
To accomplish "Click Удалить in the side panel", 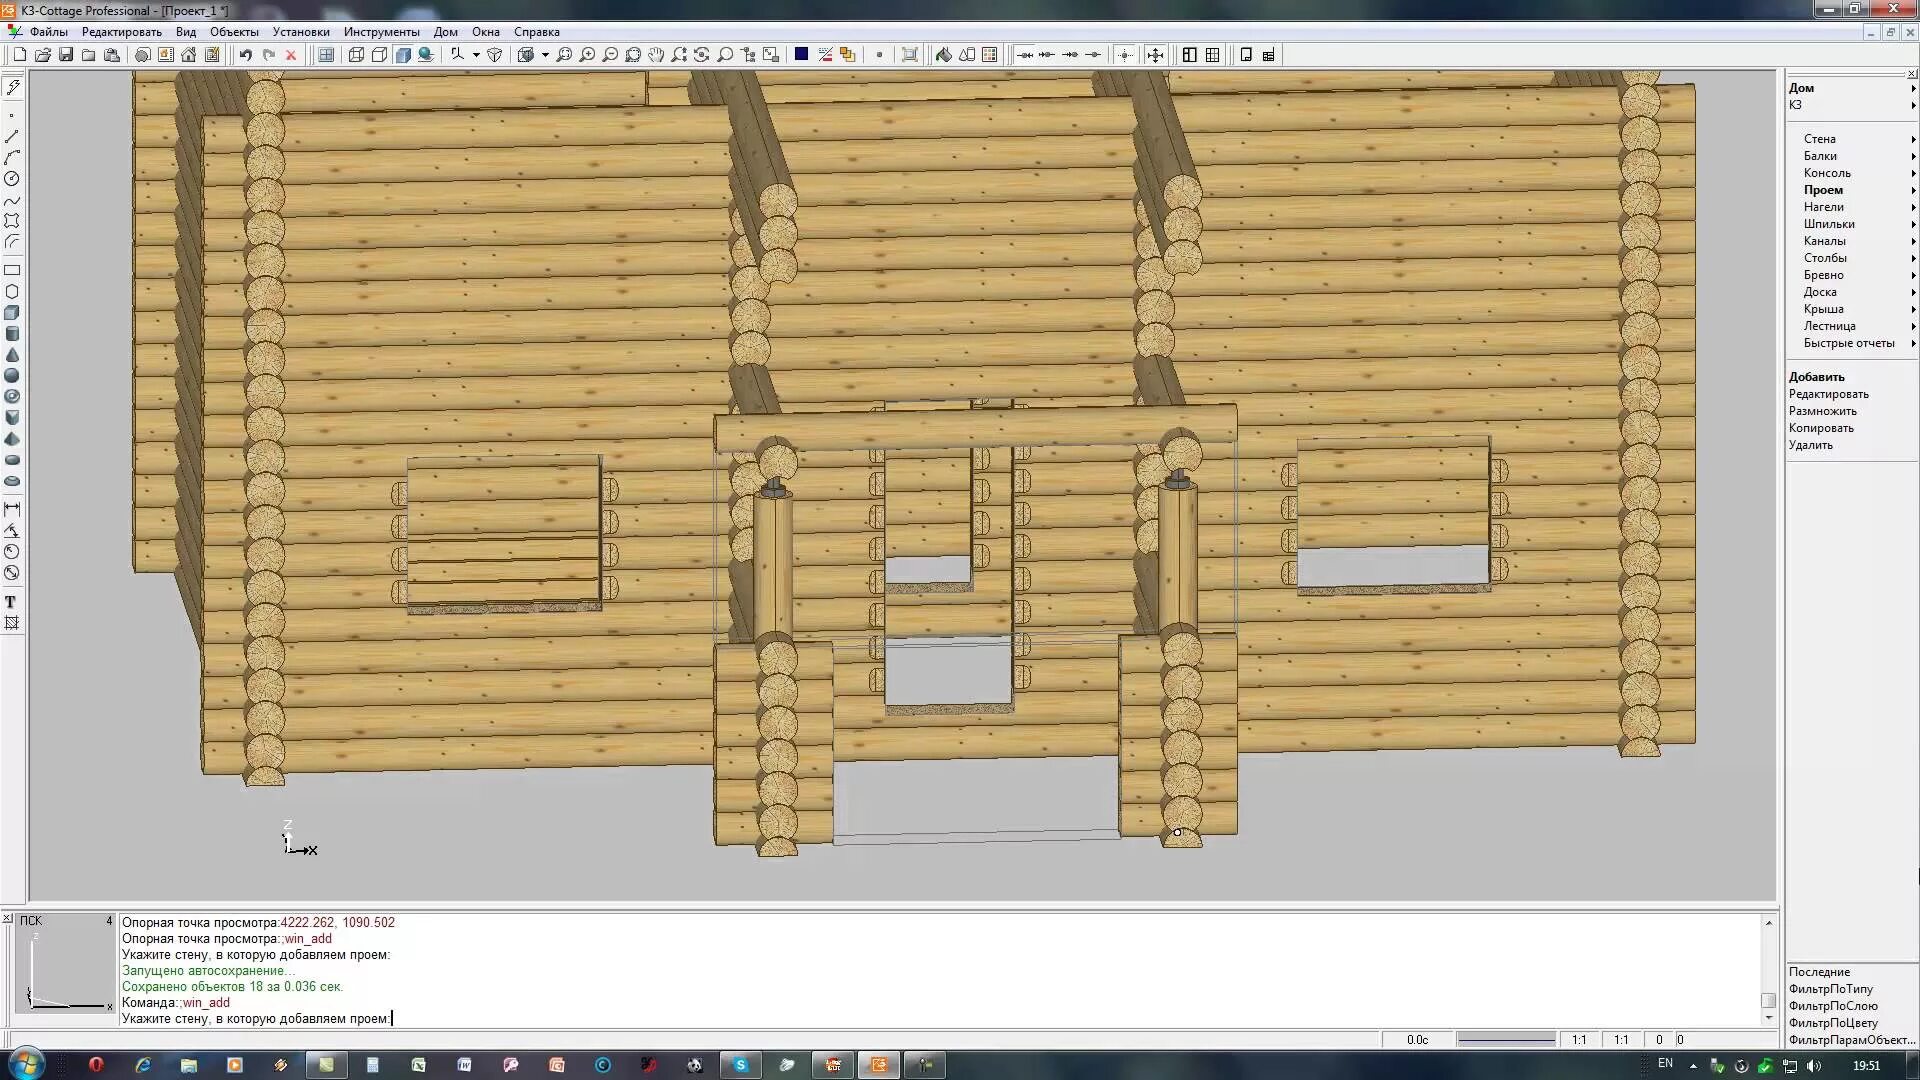I will pos(1810,445).
